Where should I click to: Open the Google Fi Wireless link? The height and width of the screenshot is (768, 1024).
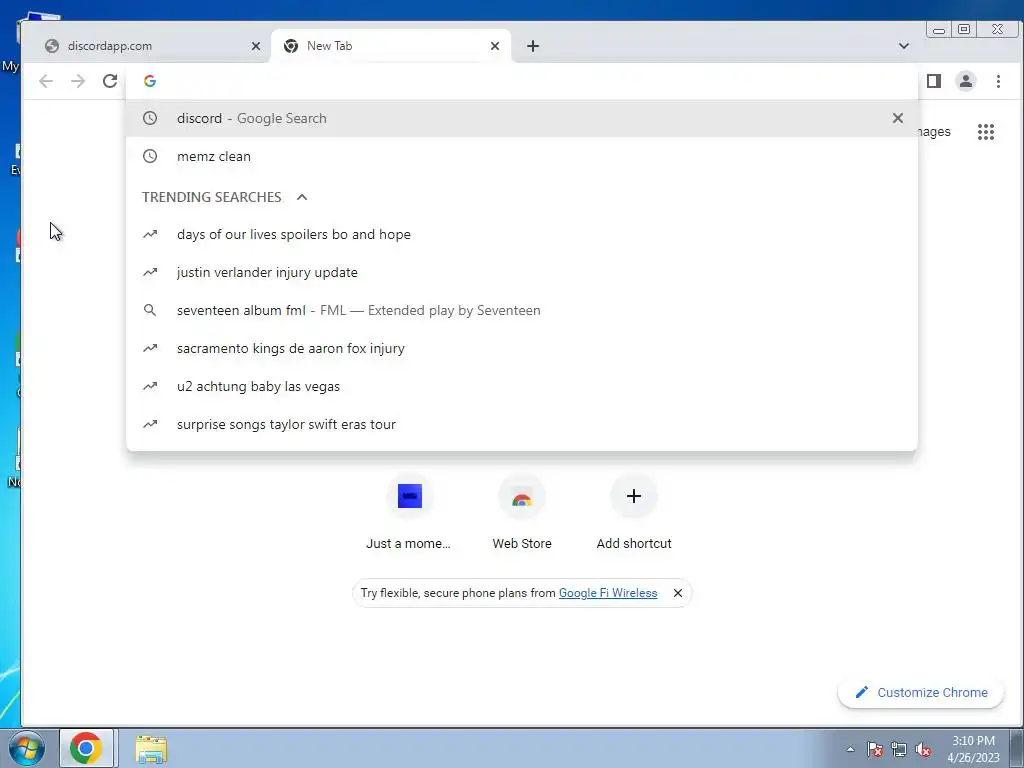click(x=608, y=593)
